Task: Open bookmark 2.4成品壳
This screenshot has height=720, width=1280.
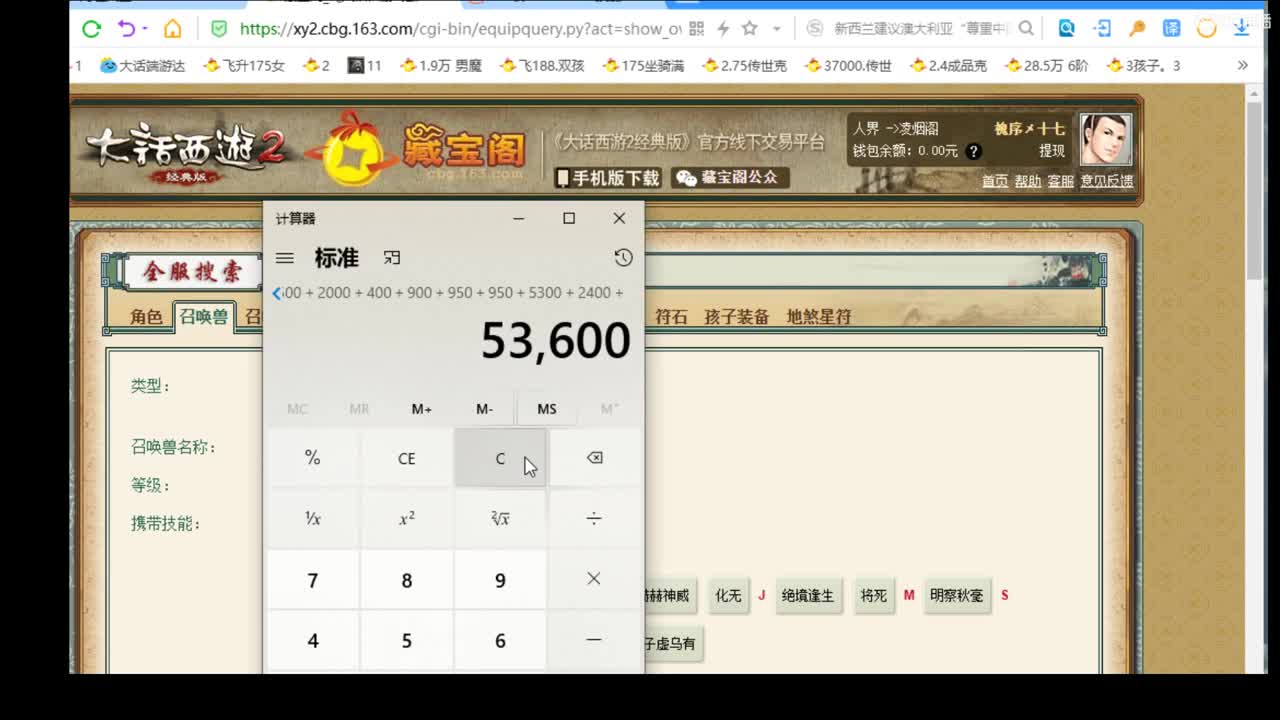Action: (x=948, y=66)
